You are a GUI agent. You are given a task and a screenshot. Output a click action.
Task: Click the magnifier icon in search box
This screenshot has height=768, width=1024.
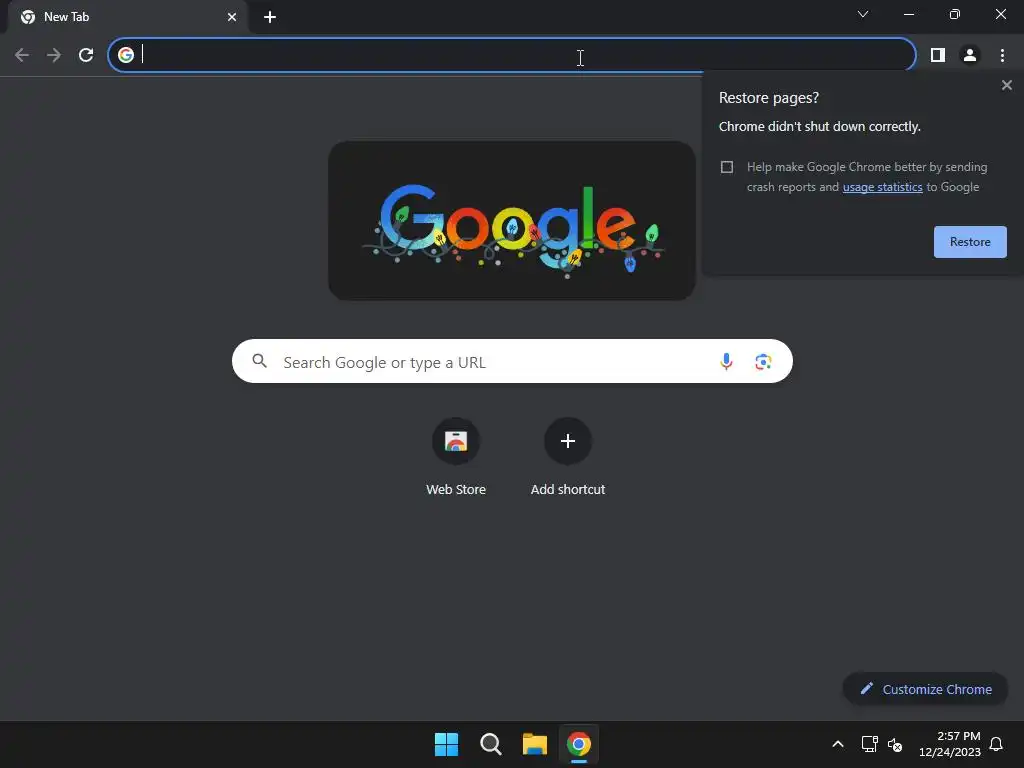259,360
